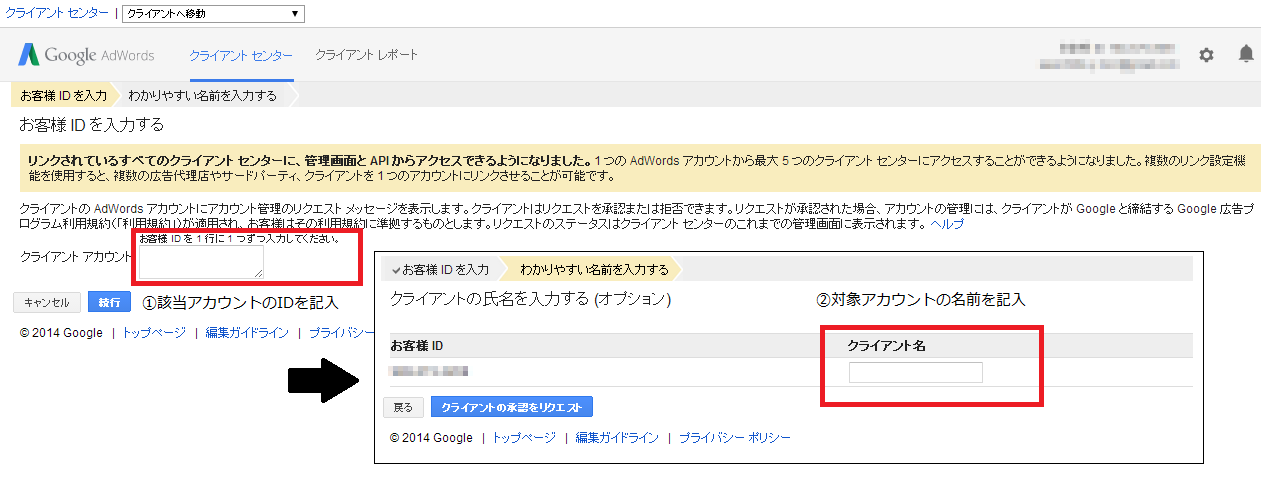Click the キャンセル button

(46, 302)
